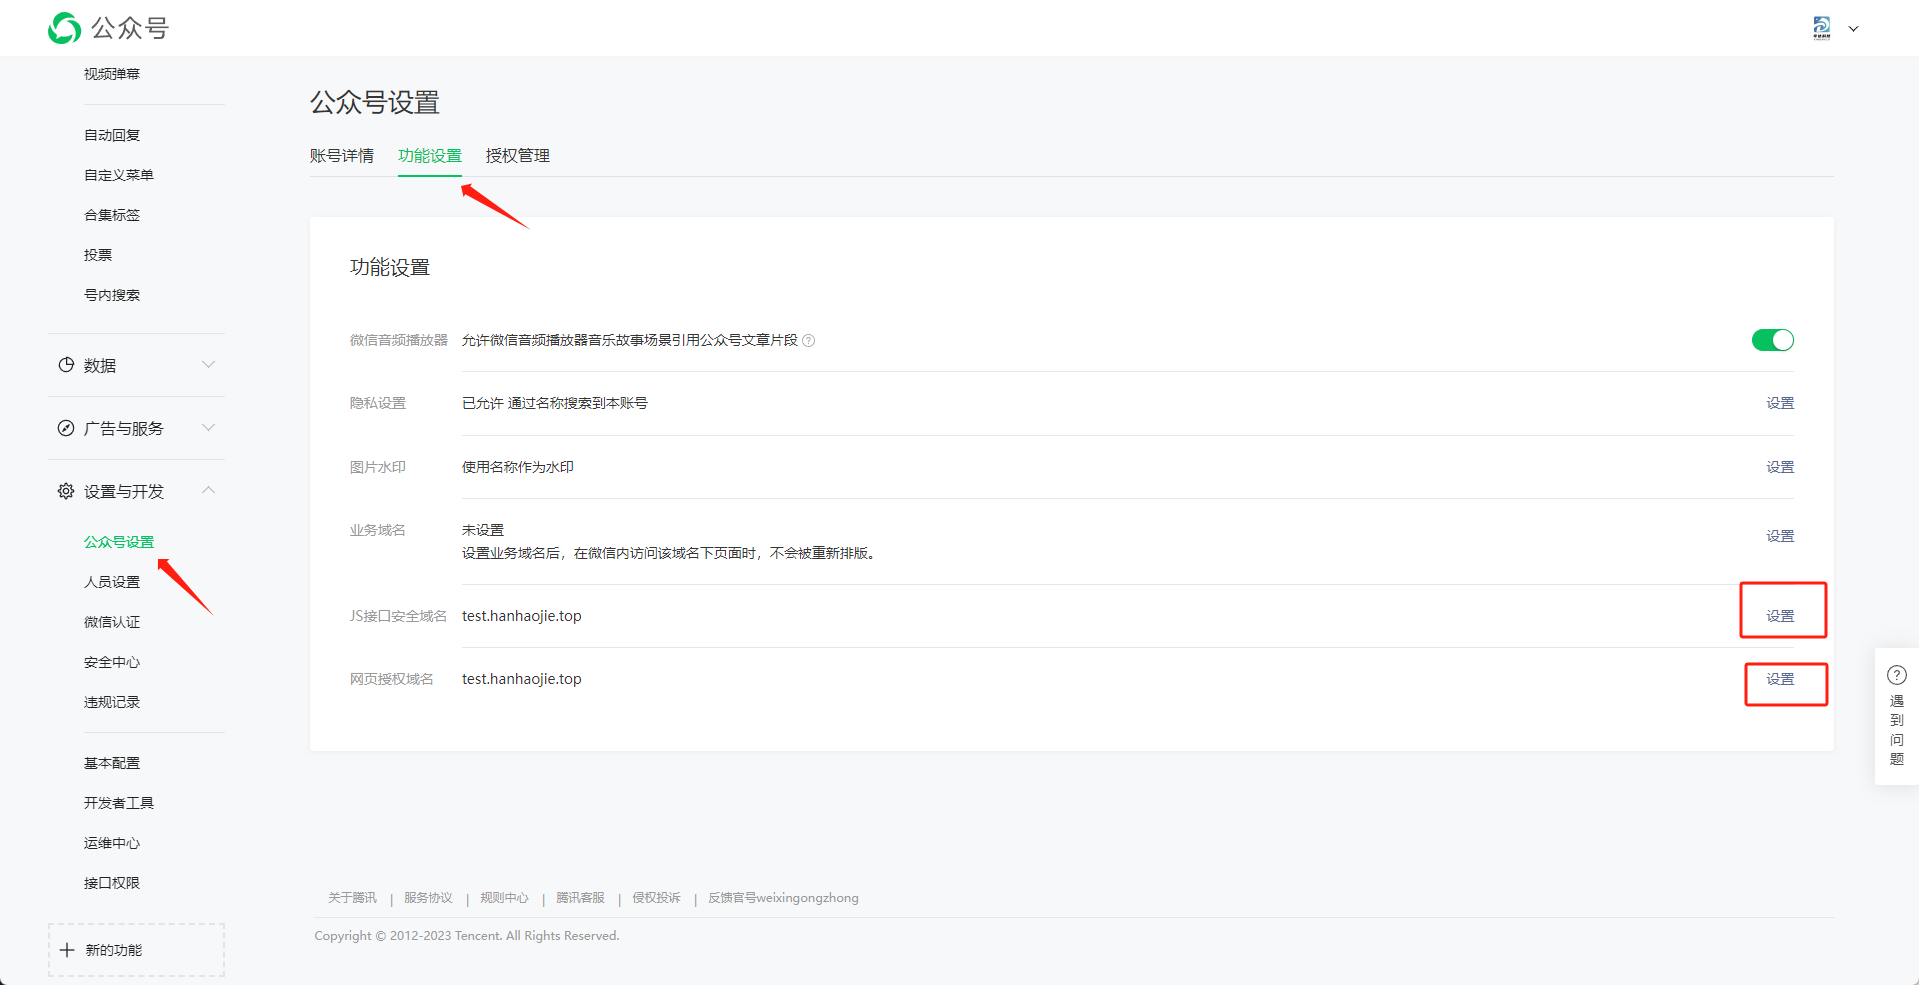Click the 广告与服务 compass icon
Image resolution: width=1919 pixels, height=985 pixels.
pos(66,428)
